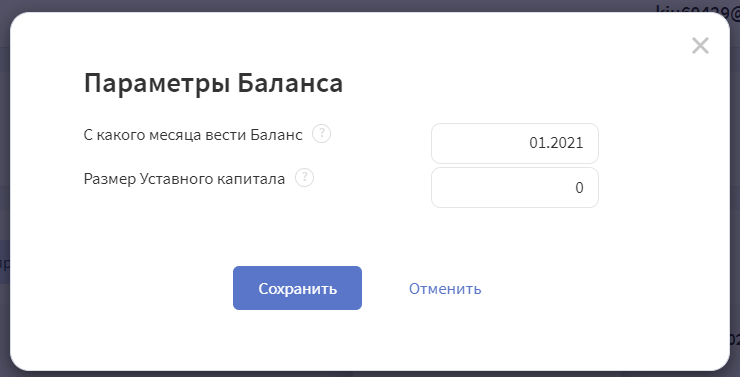Screen dimensions: 740x377
Task: Cancel changes via the Отменить link
Action: pyautogui.click(x=445, y=288)
